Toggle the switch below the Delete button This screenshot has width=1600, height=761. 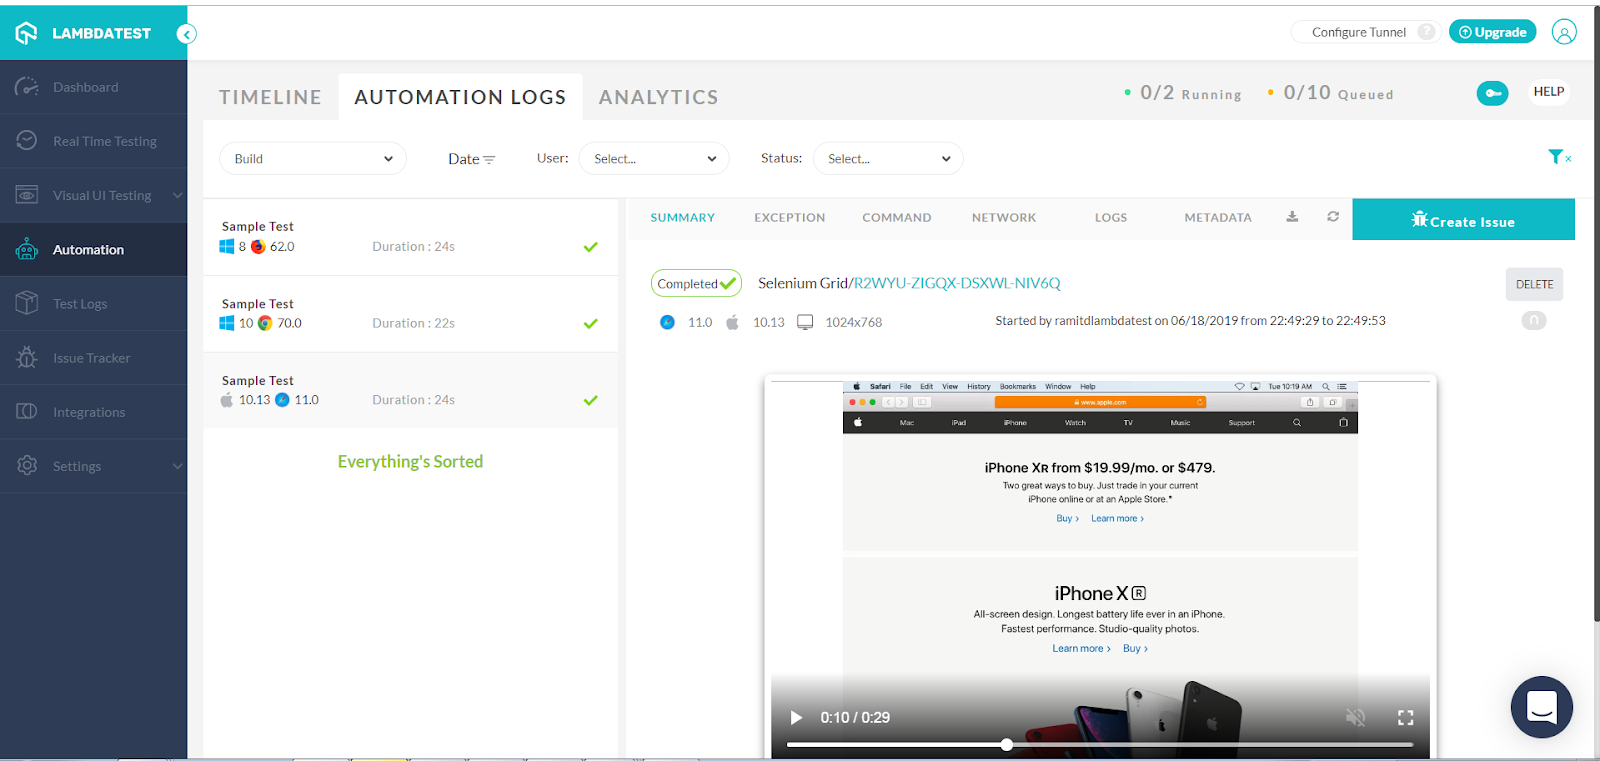pyautogui.click(x=1534, y=321)
